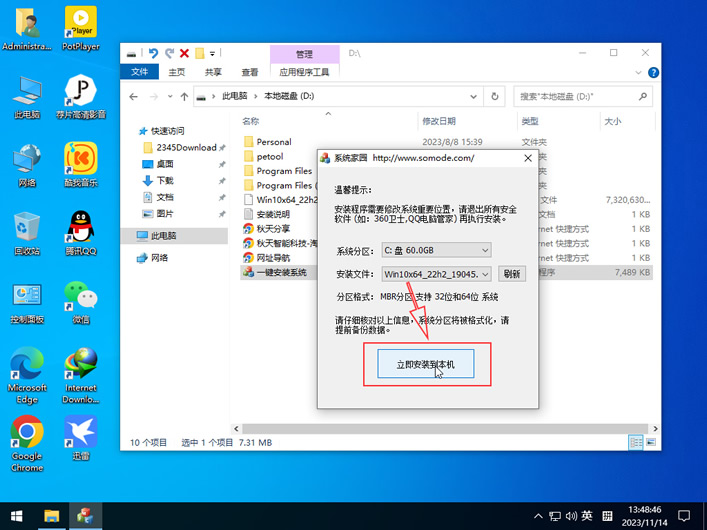This screenshot has width=707, height=530.
Task: Switch to details view layout icon
Action: pyautogui.click(x=636, y=442)
